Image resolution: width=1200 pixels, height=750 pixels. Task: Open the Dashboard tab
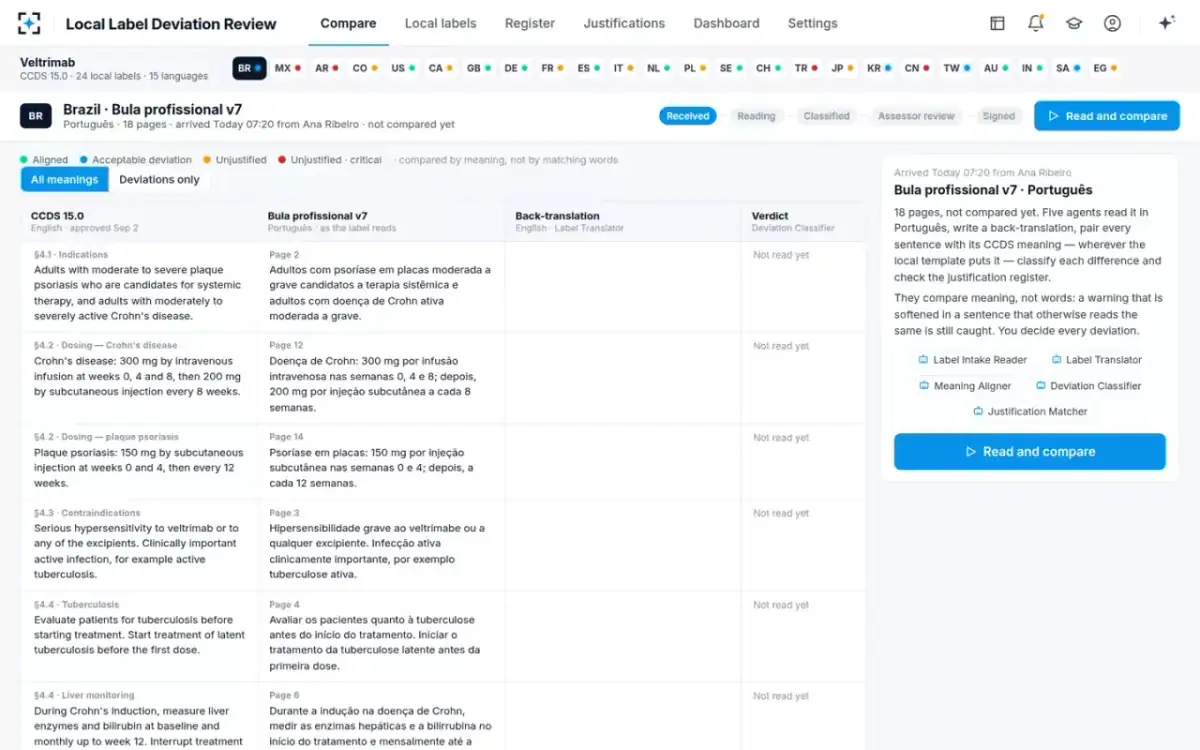tap(726, 23)
